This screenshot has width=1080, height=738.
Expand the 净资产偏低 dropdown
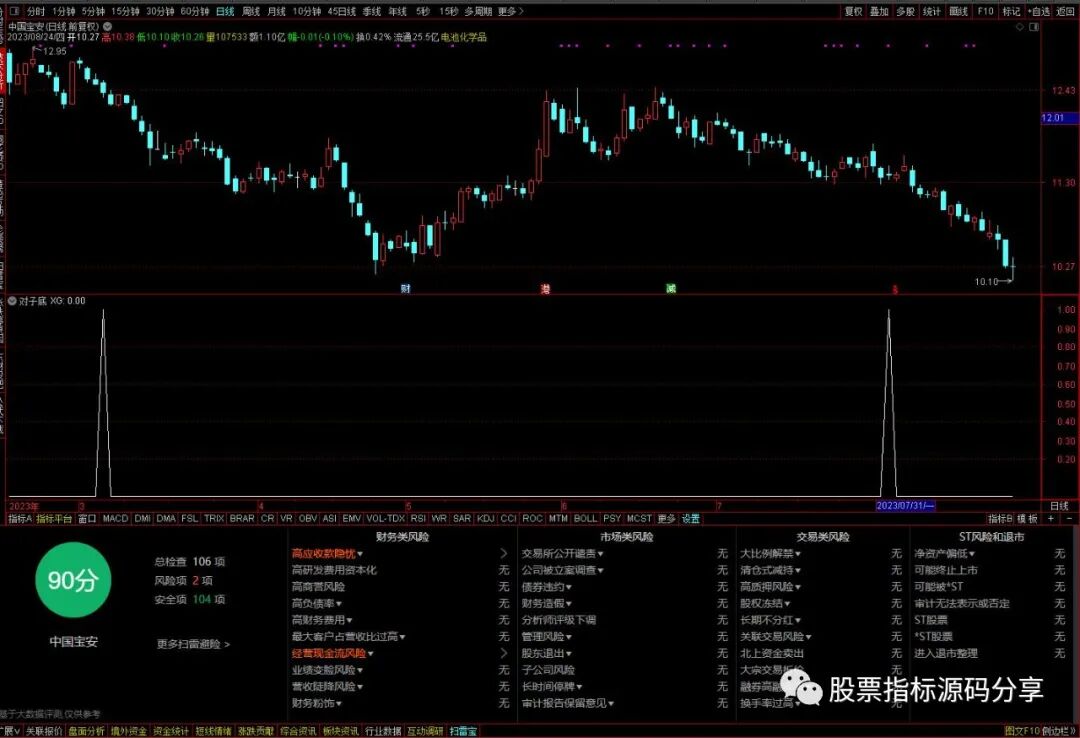tap(944, 553)
